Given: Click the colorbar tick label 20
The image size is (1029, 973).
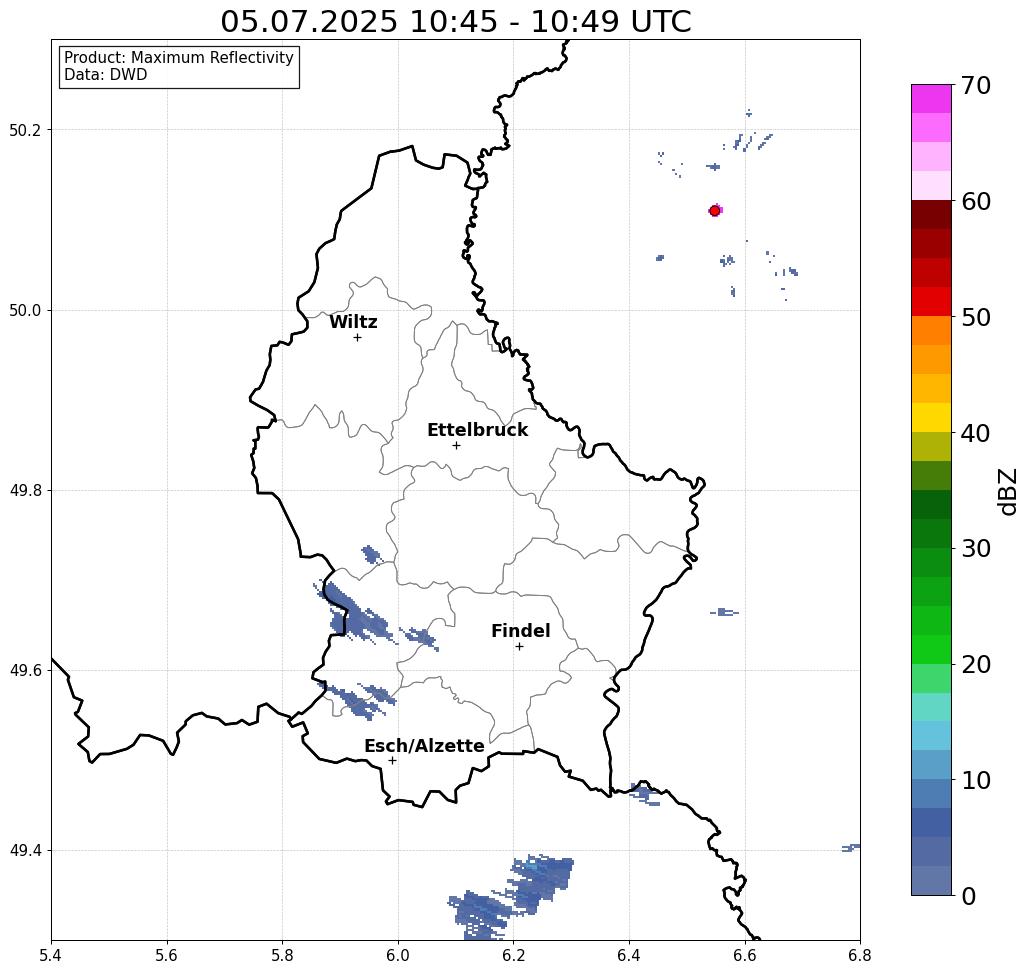Looking at the screenshot, I should [976, 664].
